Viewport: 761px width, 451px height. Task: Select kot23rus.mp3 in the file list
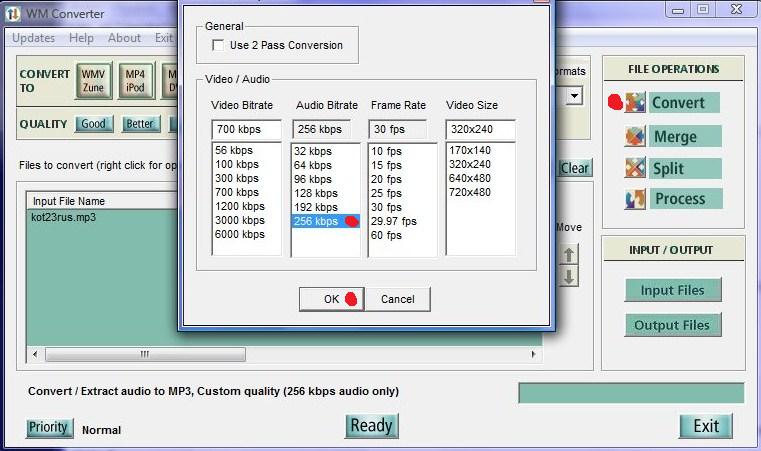tap(64, 217)
